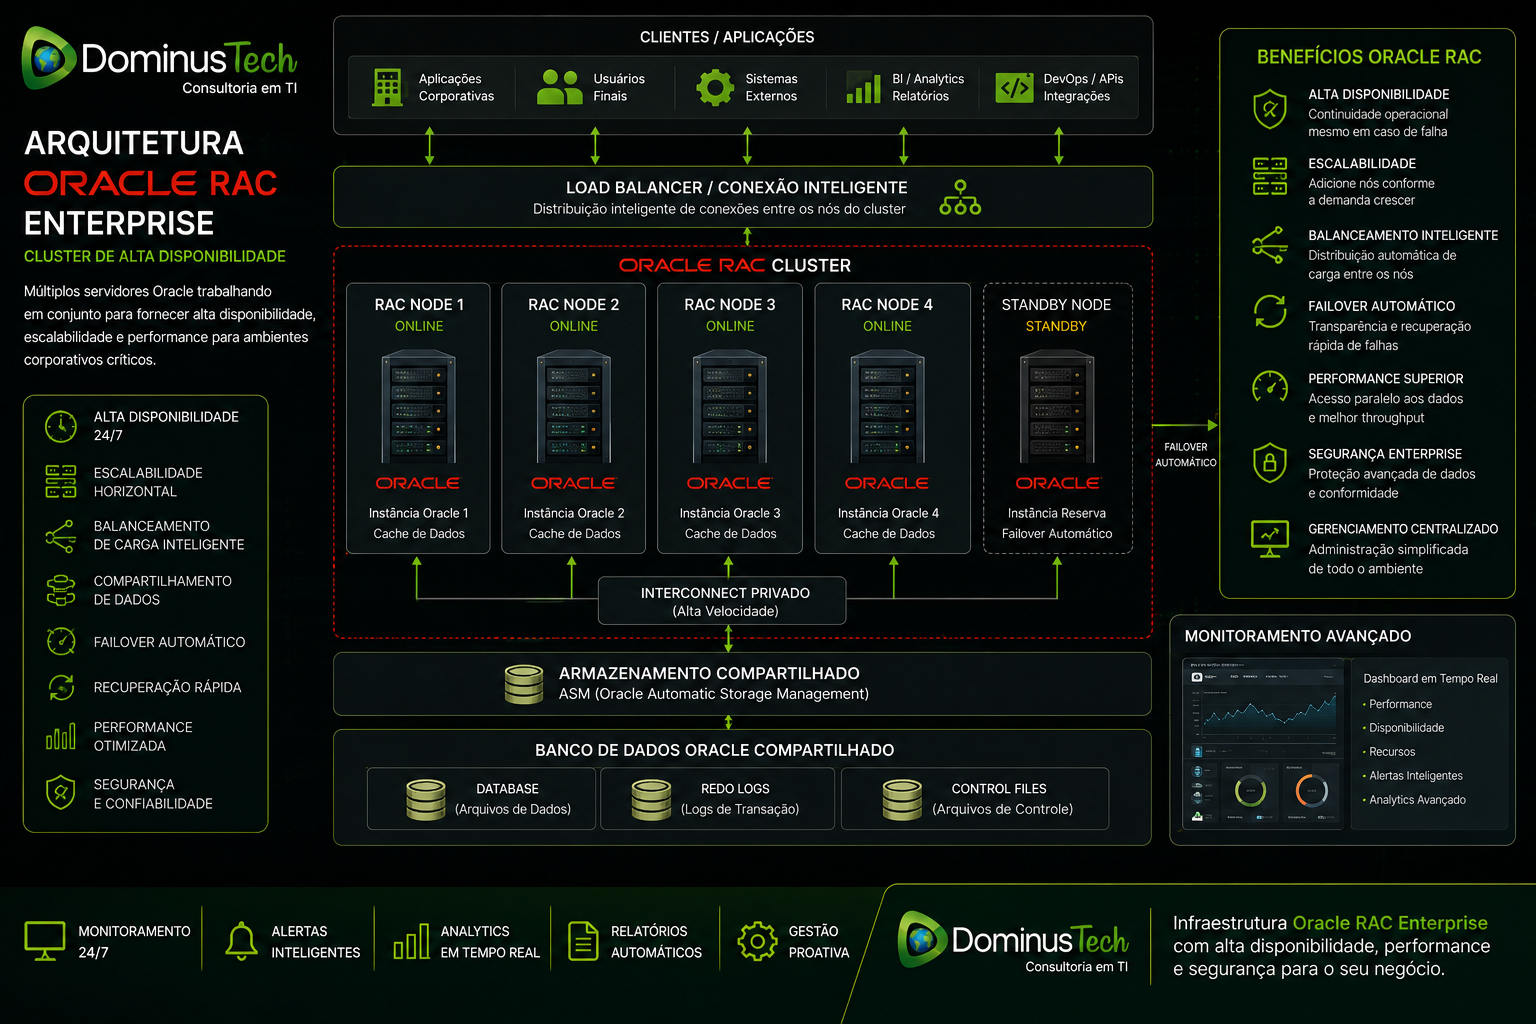Image resolution: width=1536 pixels, height=1024 pixels.
Task: Click the Alertas Inteligentes bell icon
Action: coord(241,941)
